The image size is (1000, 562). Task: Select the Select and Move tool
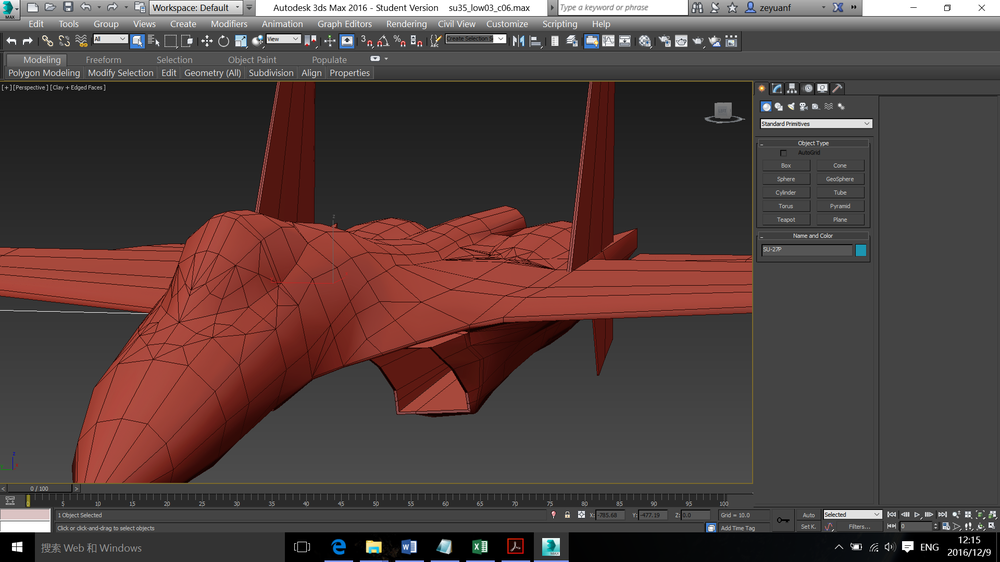click(206, 41)
